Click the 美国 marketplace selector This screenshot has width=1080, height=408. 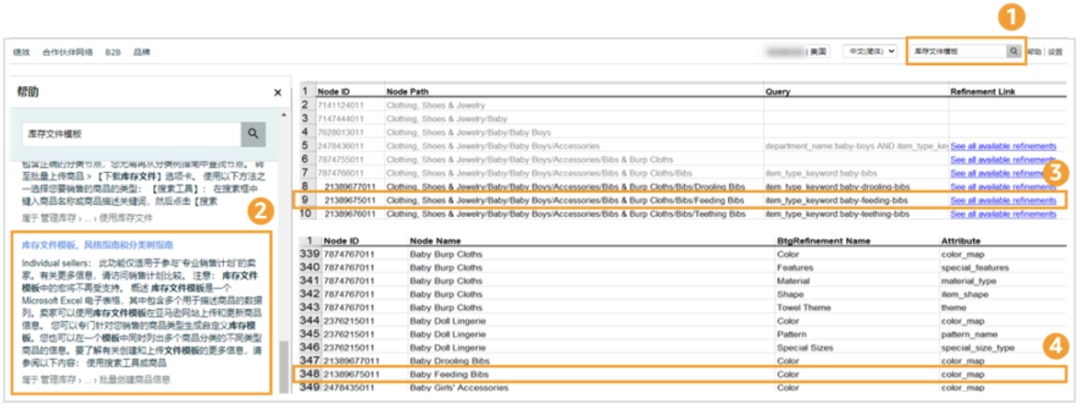tap(818, 52)
